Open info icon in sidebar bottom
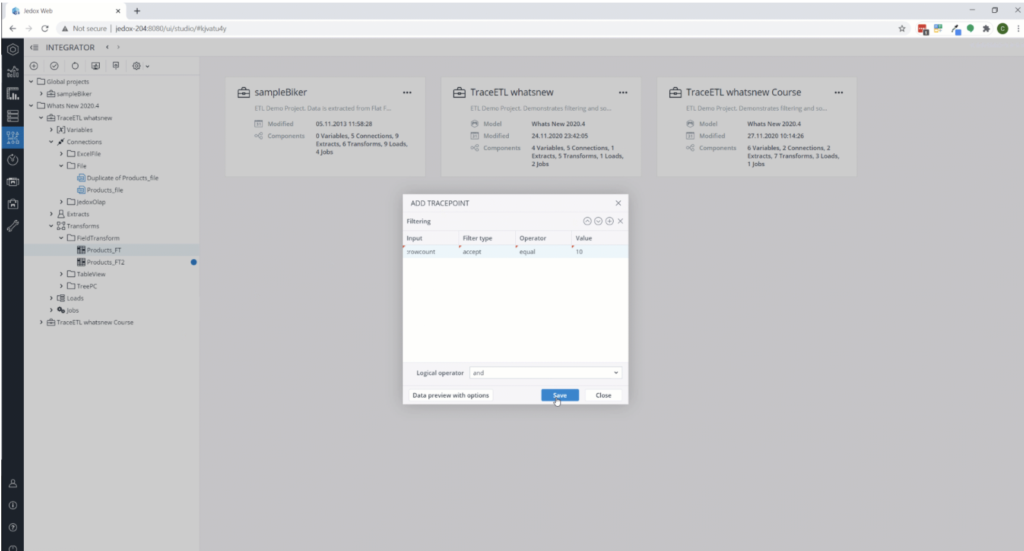 12,505
